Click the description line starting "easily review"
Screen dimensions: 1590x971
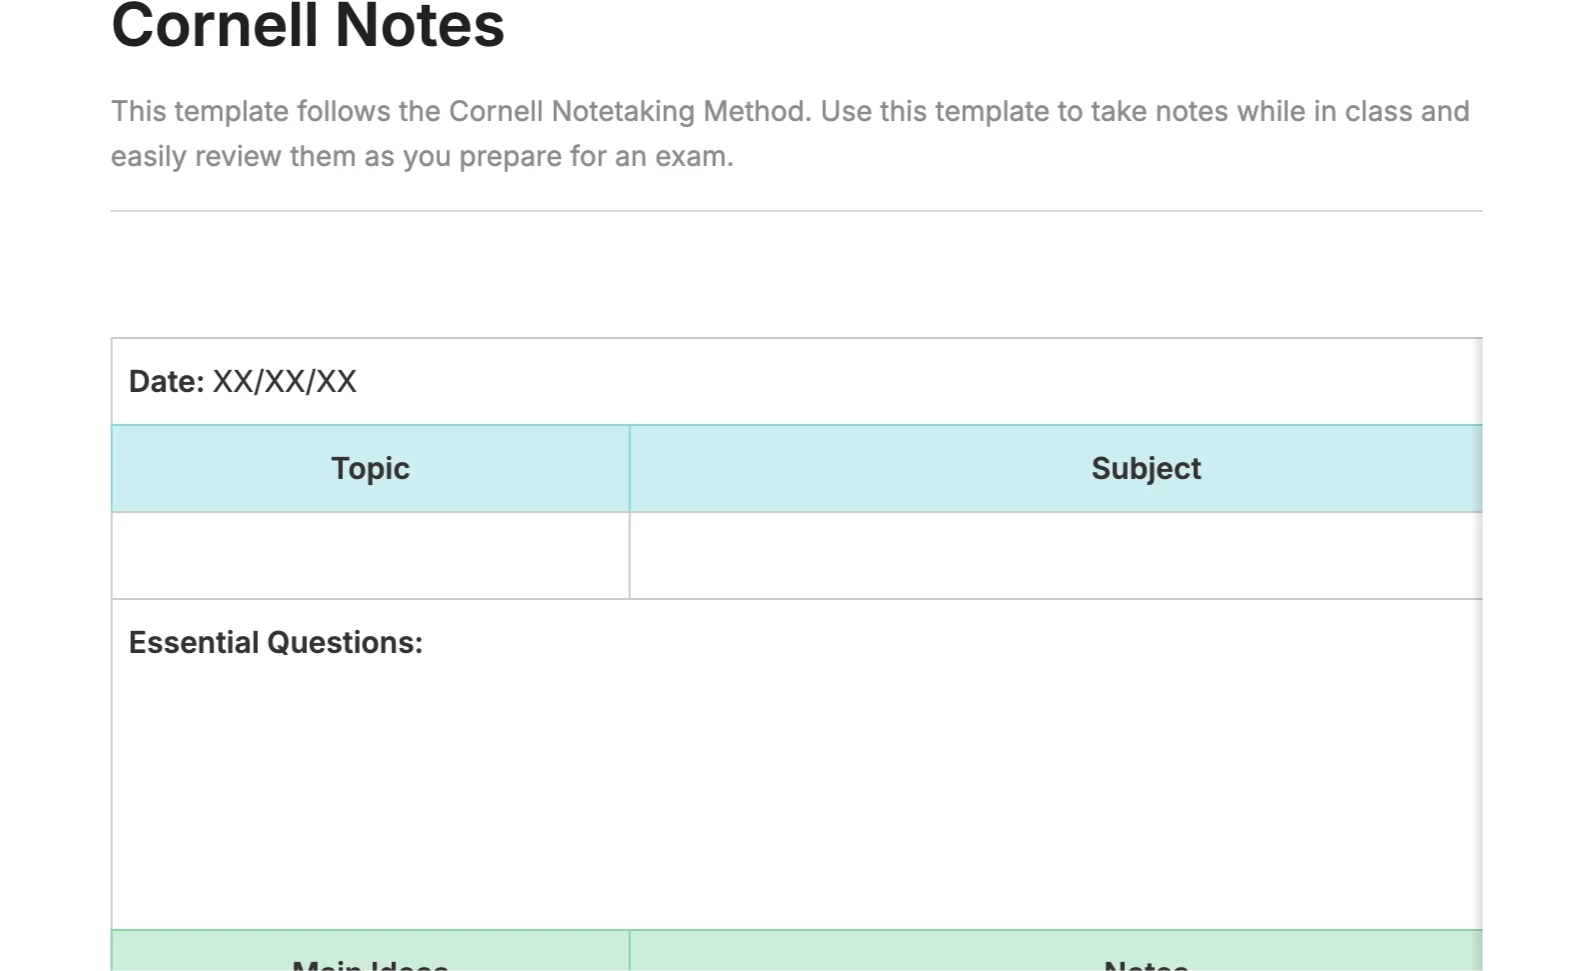422,157
